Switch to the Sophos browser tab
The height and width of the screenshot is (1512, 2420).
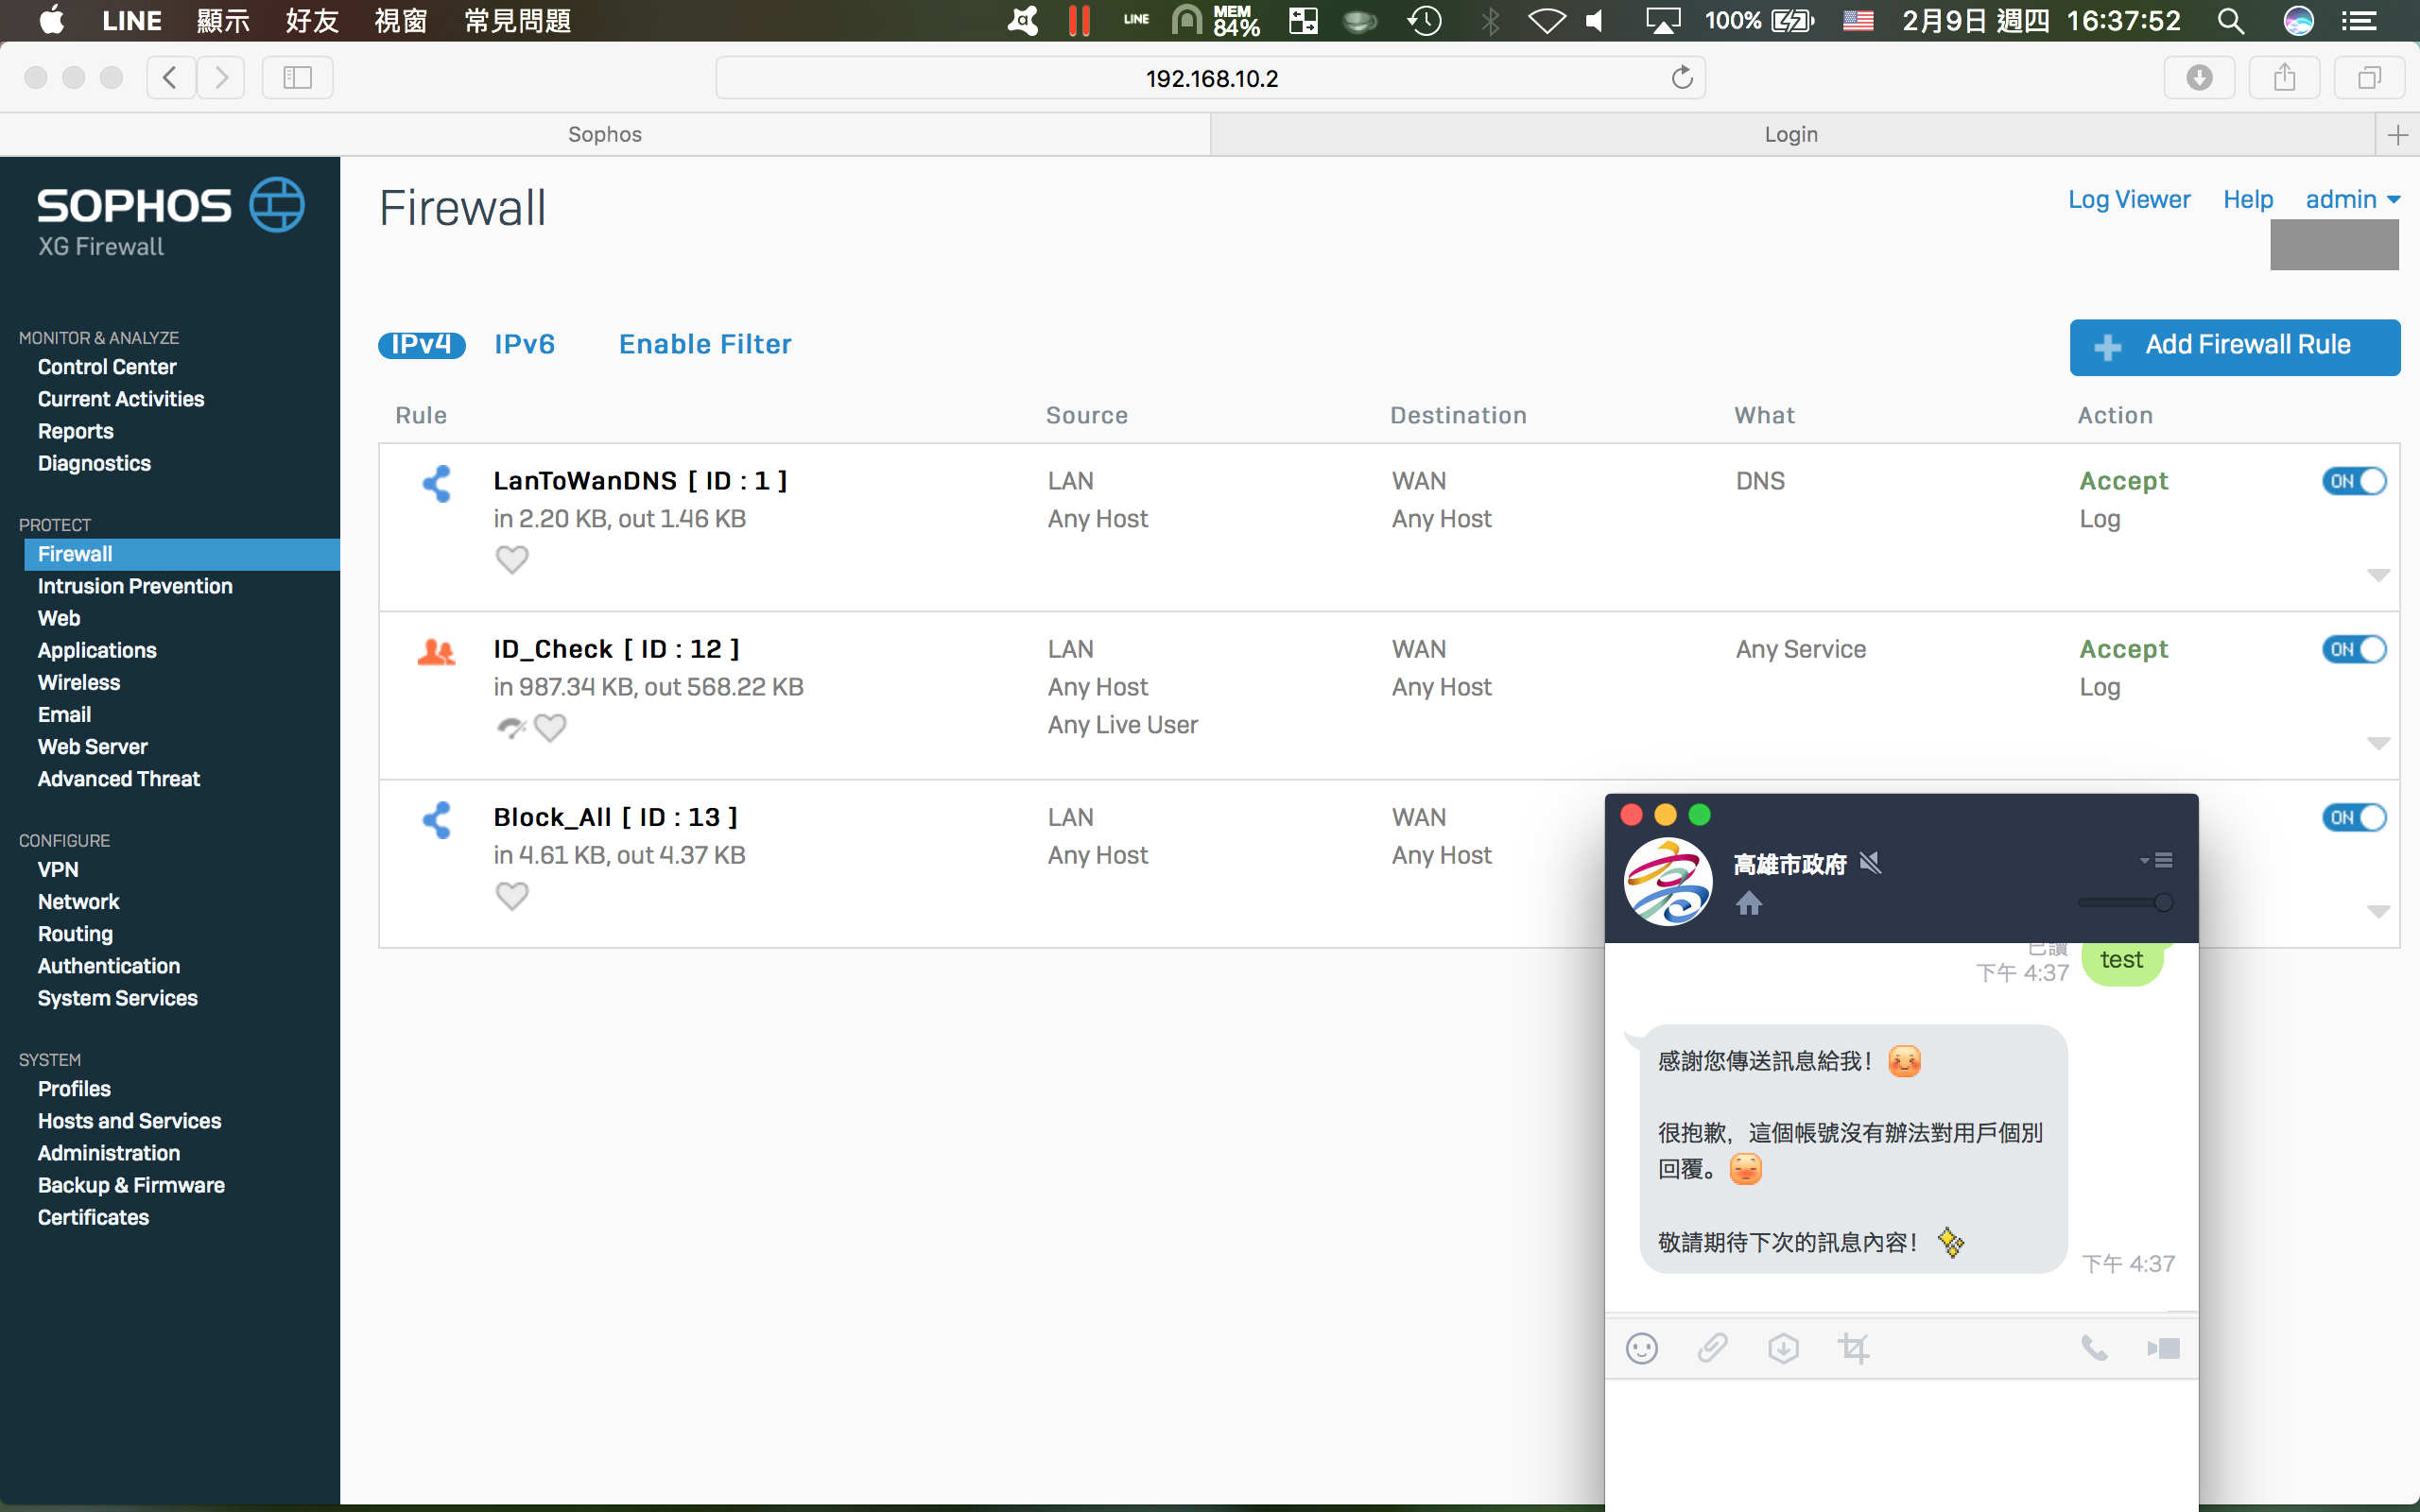pos(605,135)
